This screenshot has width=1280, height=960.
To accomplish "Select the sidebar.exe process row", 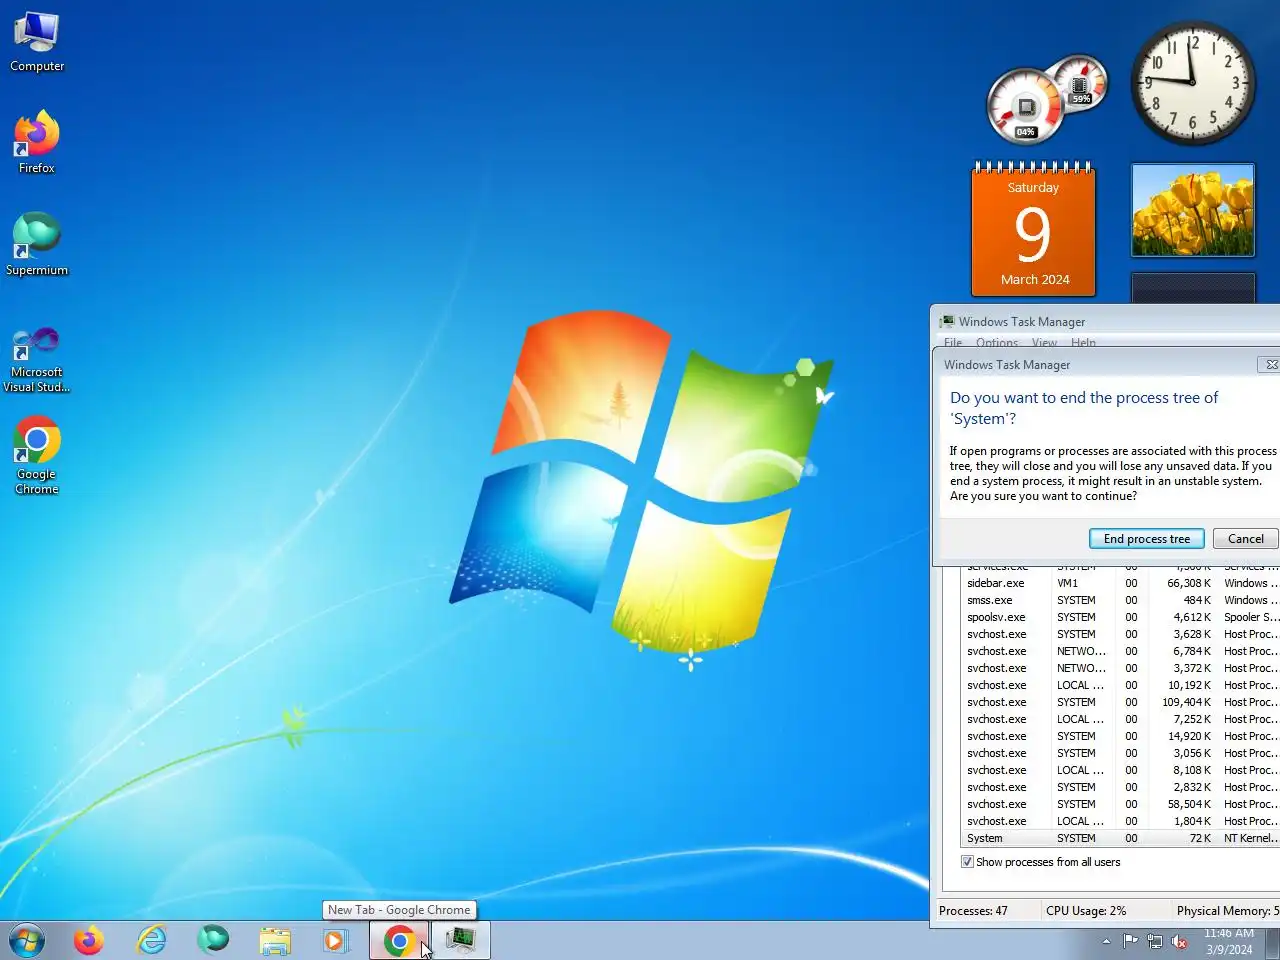I will 1120,583.
